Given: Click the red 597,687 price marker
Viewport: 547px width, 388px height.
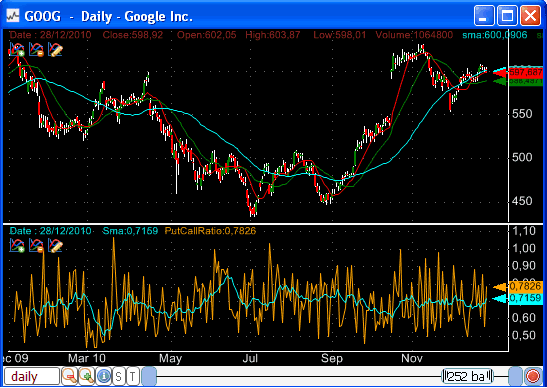Looking at the screenshot, I should [518, 73].
